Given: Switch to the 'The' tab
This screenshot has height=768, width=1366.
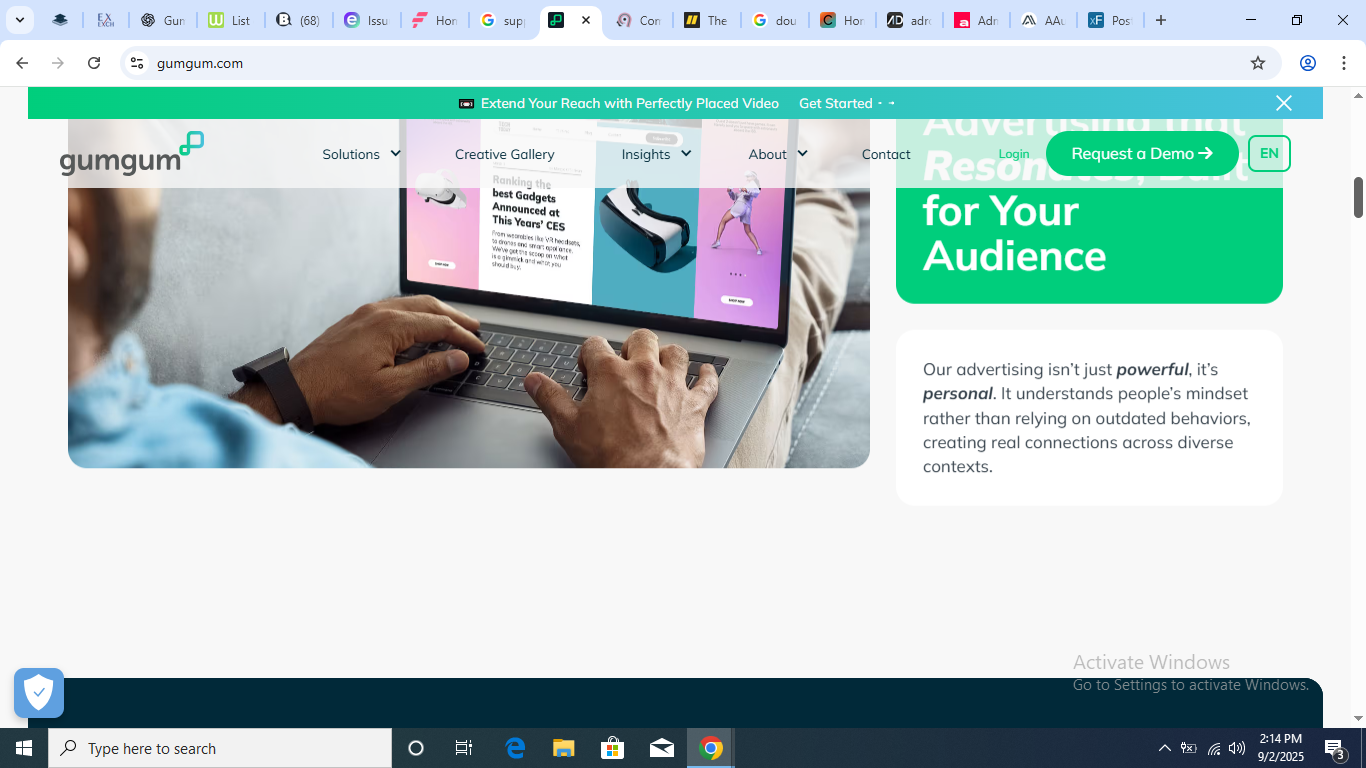Looking at the screenshot, I should point(706,20).
